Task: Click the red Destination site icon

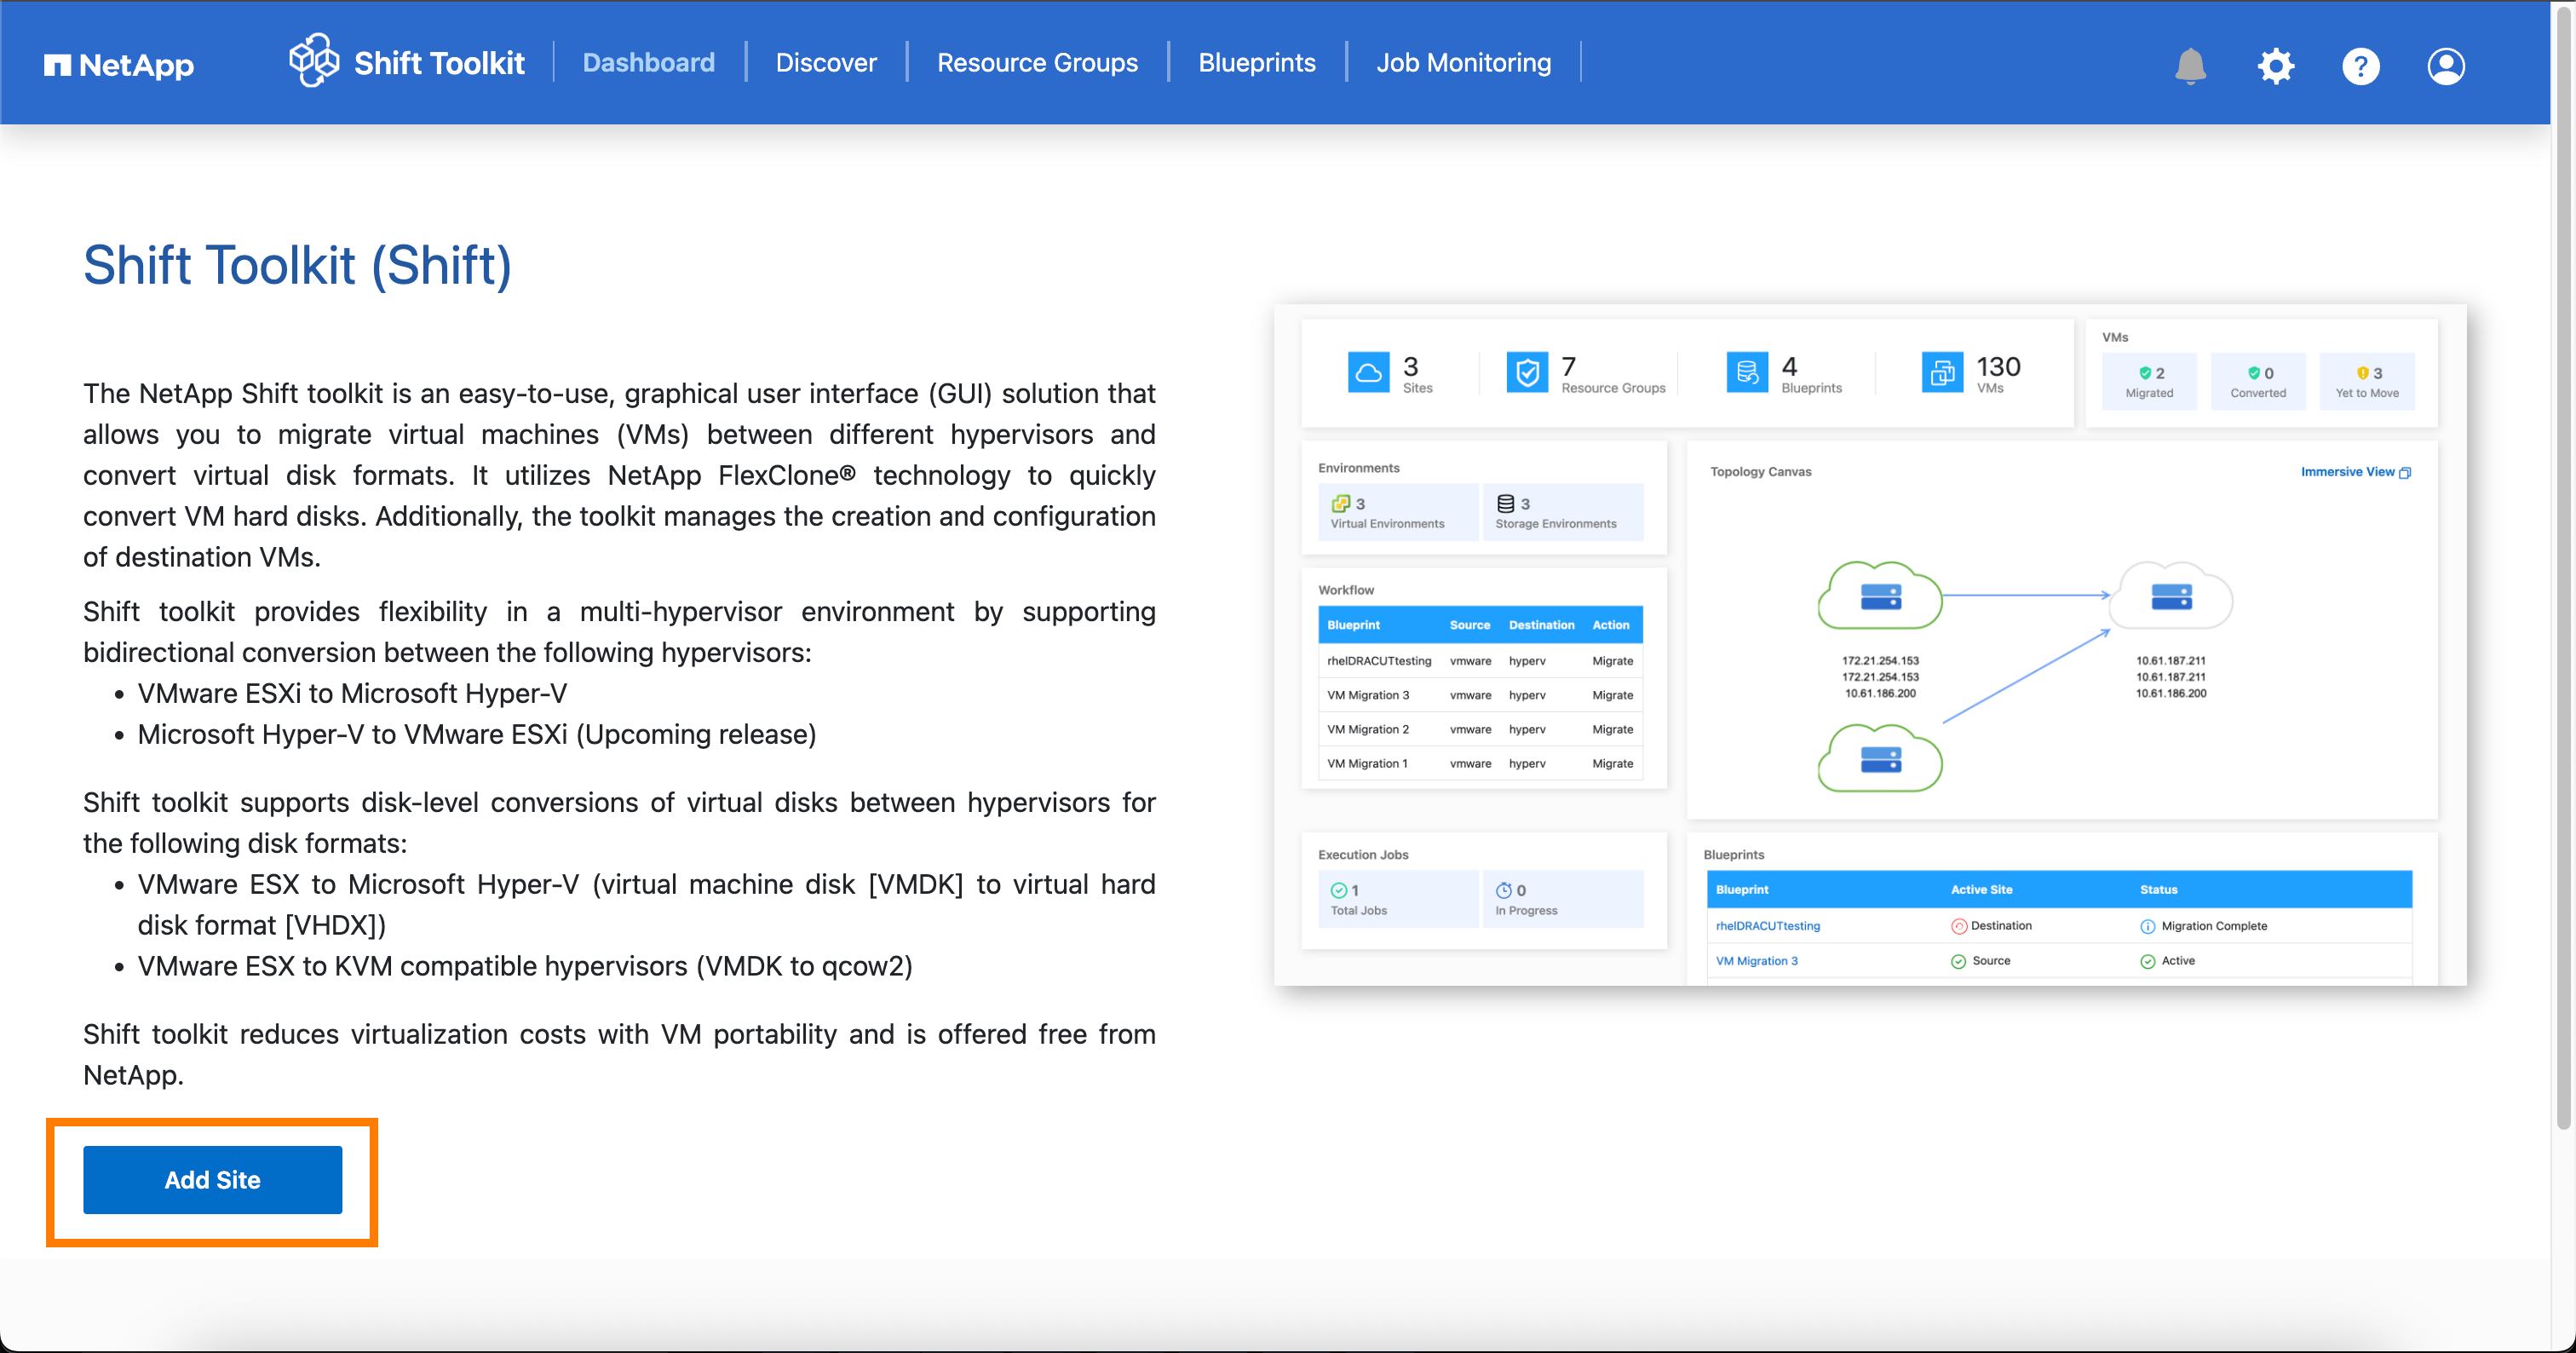Action: click(x=1959, y=927)
